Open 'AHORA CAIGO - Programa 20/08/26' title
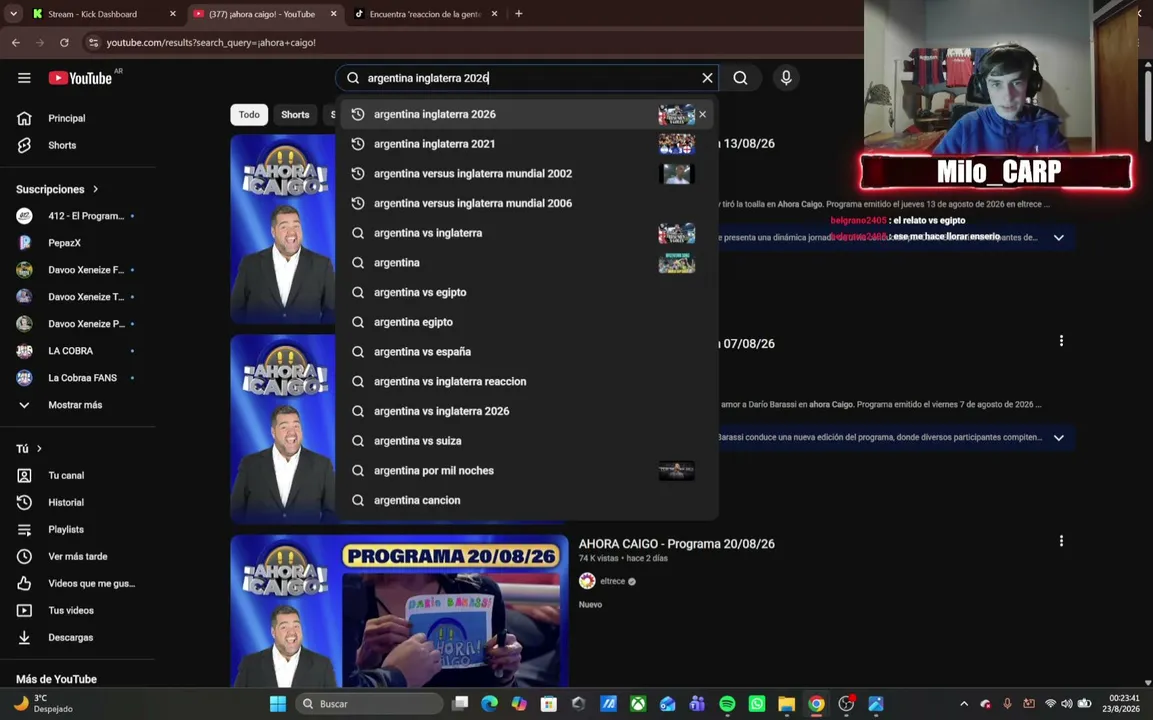Viewport: 1153px width, 720px height. click(x=677, y=544)
